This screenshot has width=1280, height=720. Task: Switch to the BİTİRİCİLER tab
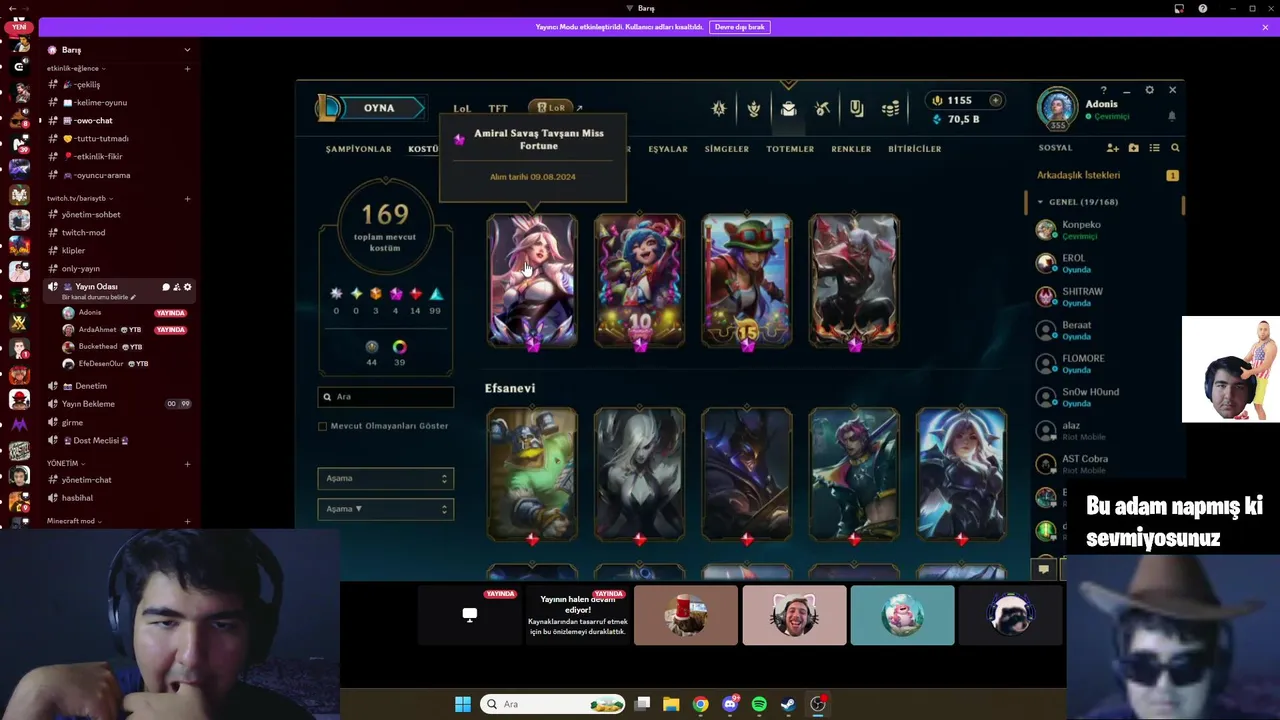coord(915,149)
